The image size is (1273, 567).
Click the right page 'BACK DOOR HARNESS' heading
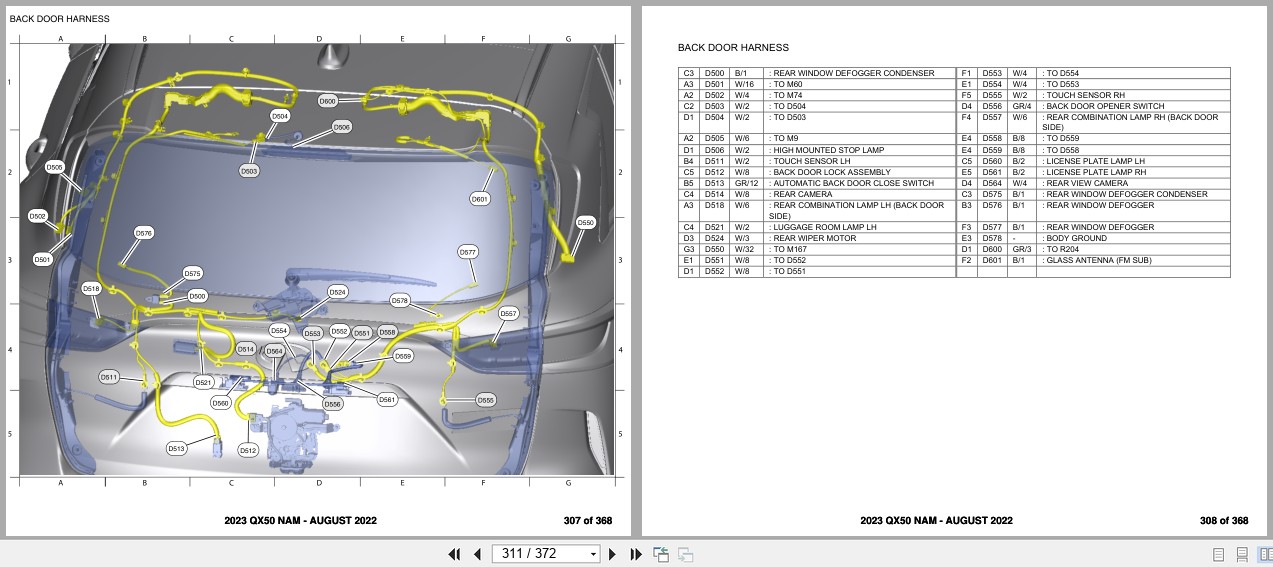(x=733, y=47)
